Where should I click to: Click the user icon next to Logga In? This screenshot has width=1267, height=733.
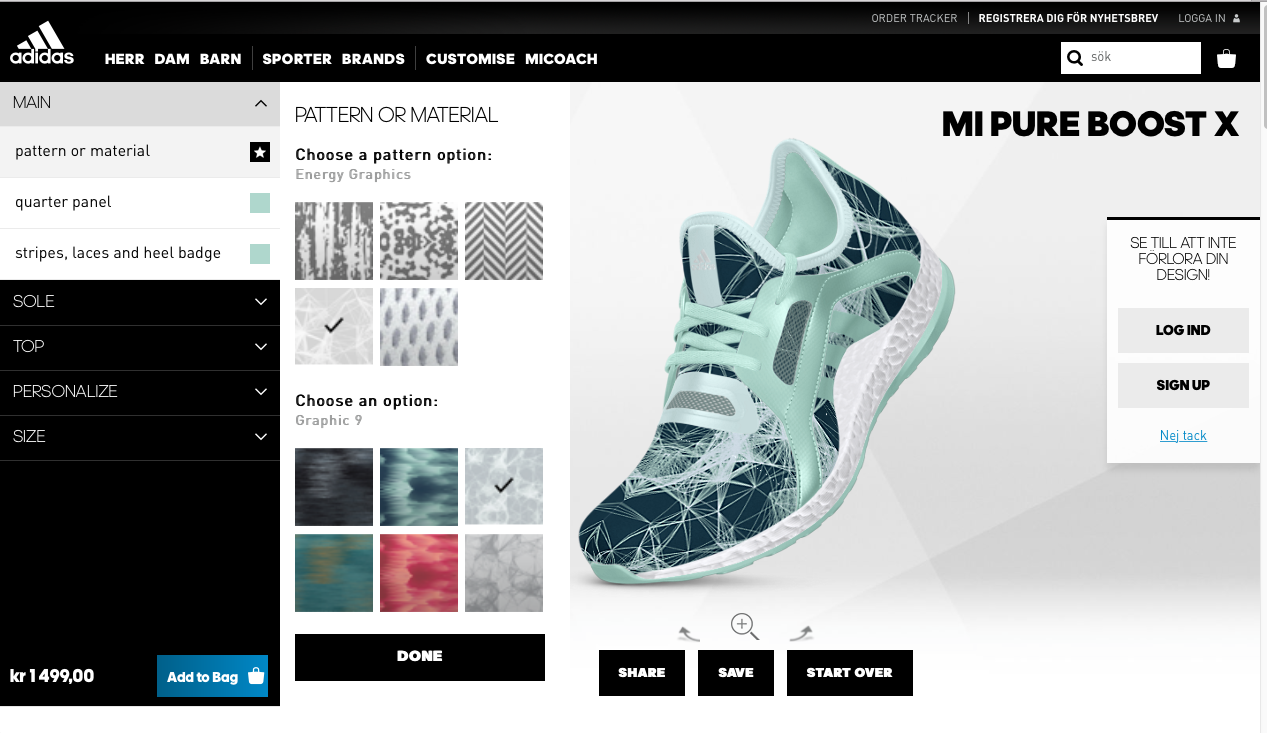tap(1236, 18)
